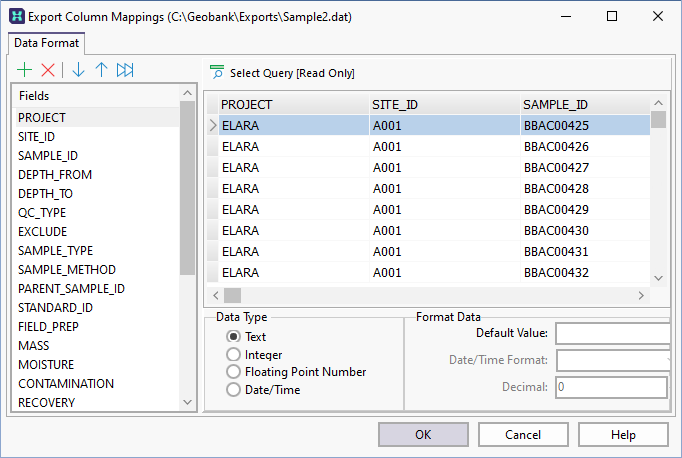Click the Default Value input field
This screenshot has width=682, height=458.
coord(612,333)
